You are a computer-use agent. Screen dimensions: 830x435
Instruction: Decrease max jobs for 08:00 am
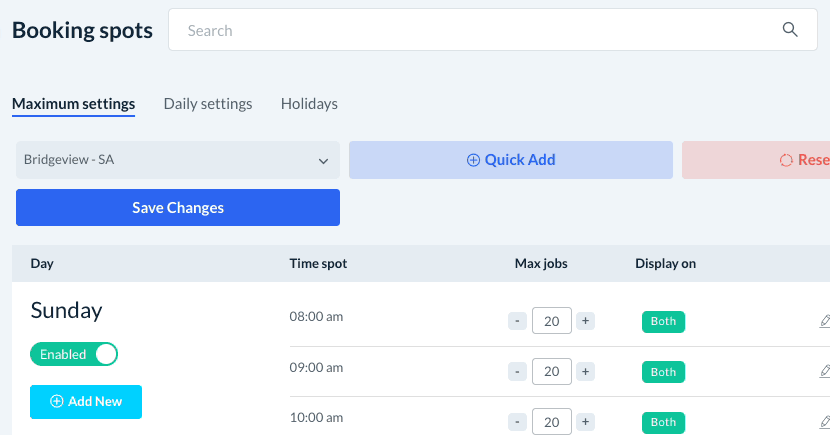coord(517,321)
